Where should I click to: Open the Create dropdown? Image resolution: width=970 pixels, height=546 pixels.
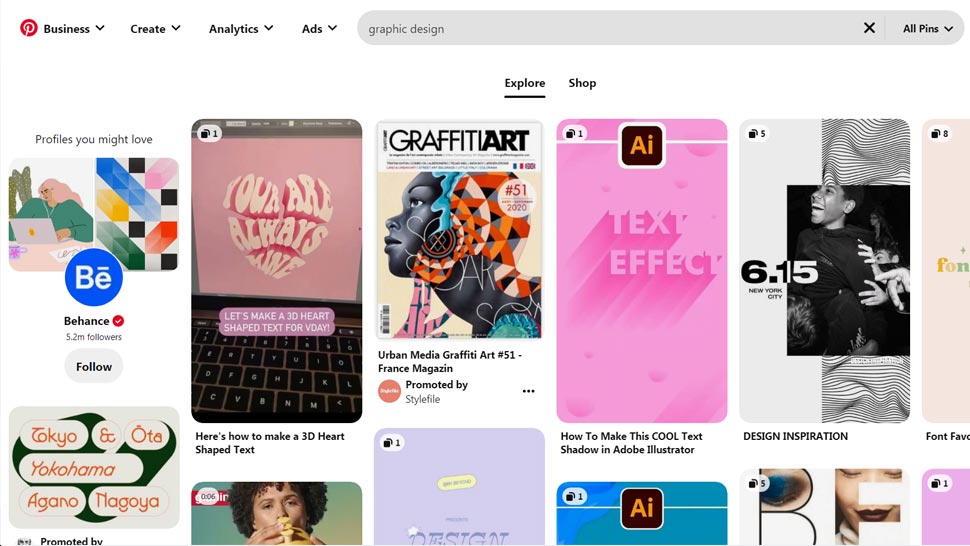[155, 28]
